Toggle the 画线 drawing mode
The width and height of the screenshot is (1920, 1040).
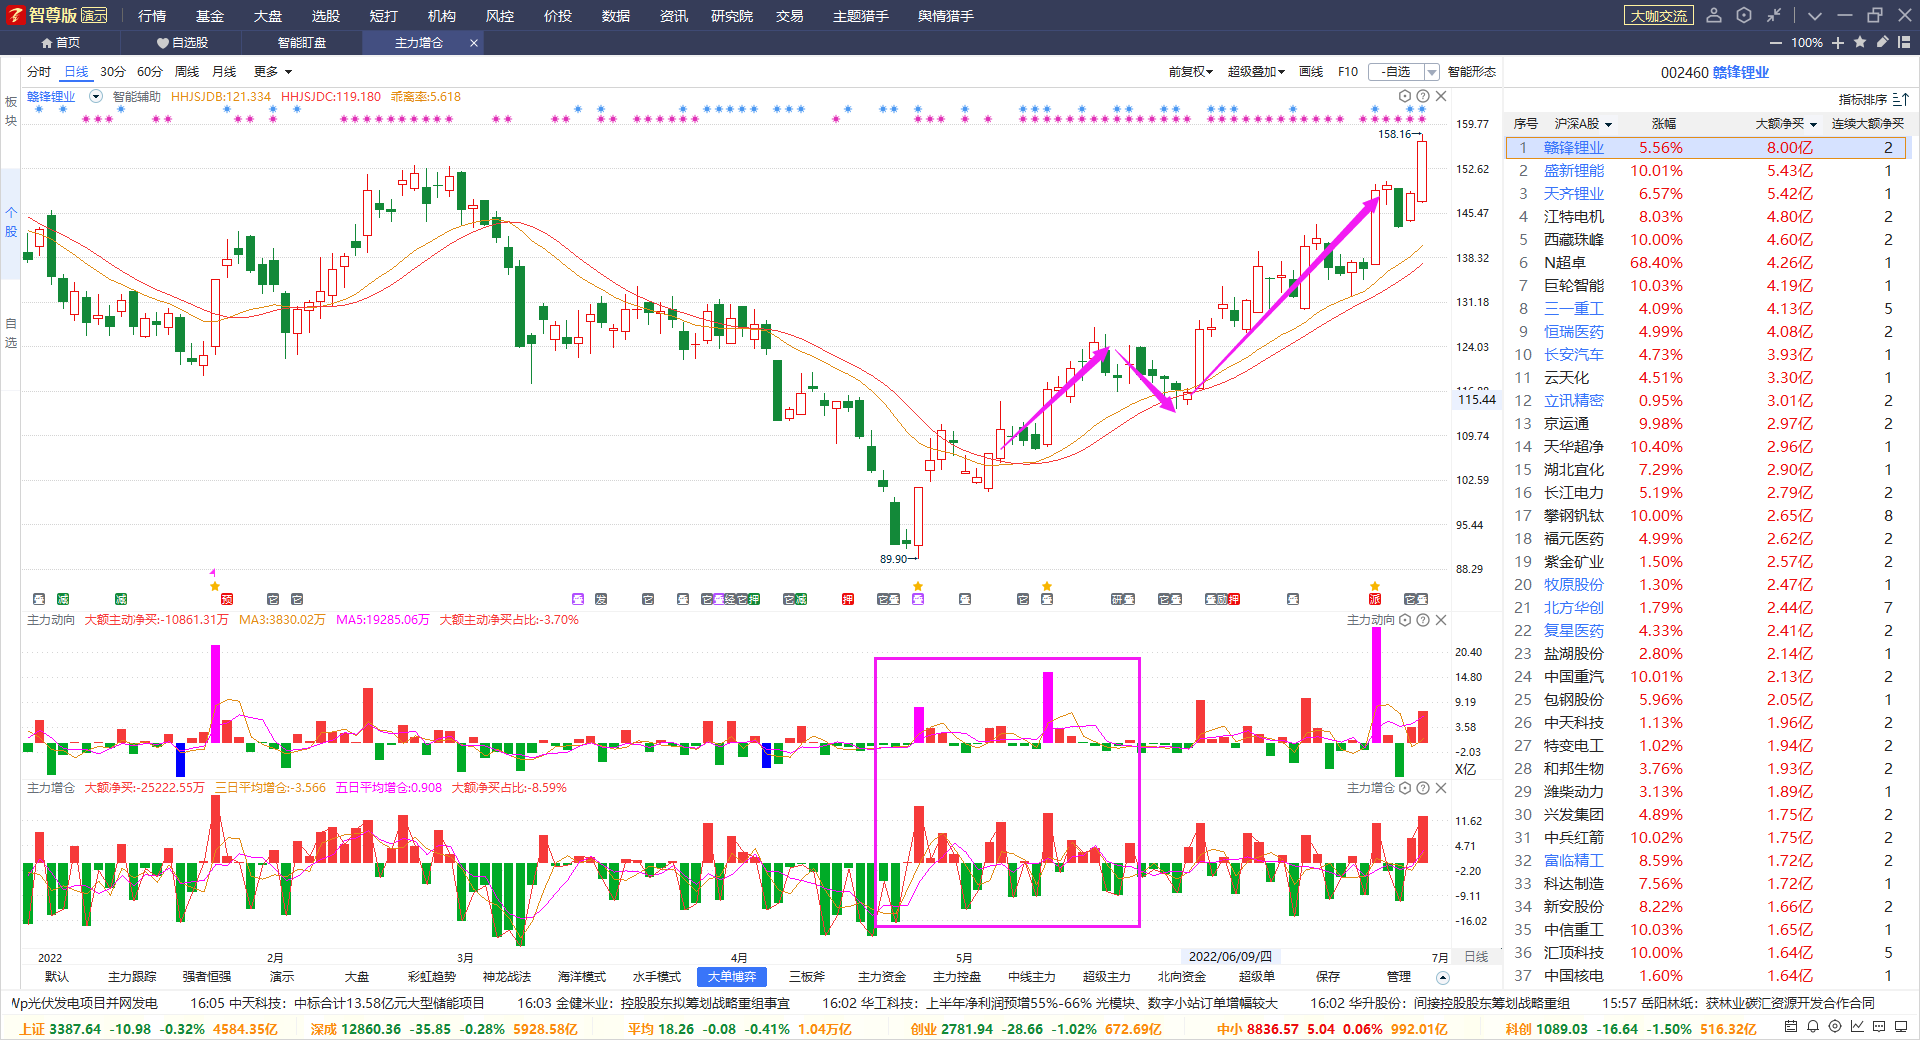1311,72
